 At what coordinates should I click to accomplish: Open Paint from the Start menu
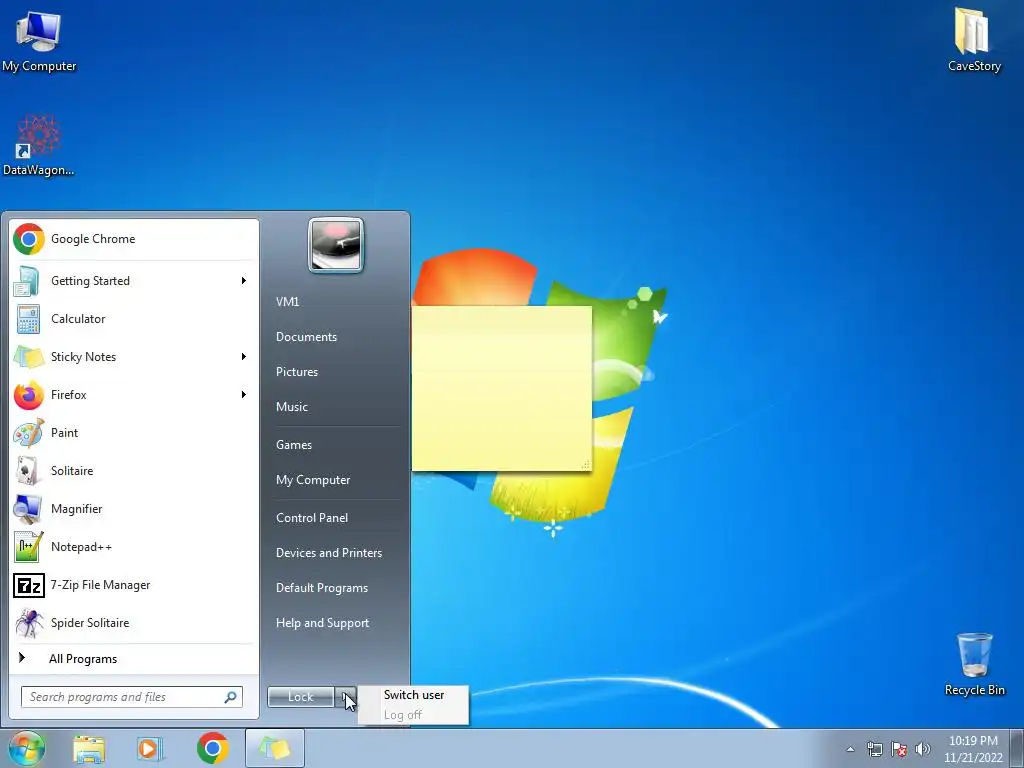coord(134,432)
